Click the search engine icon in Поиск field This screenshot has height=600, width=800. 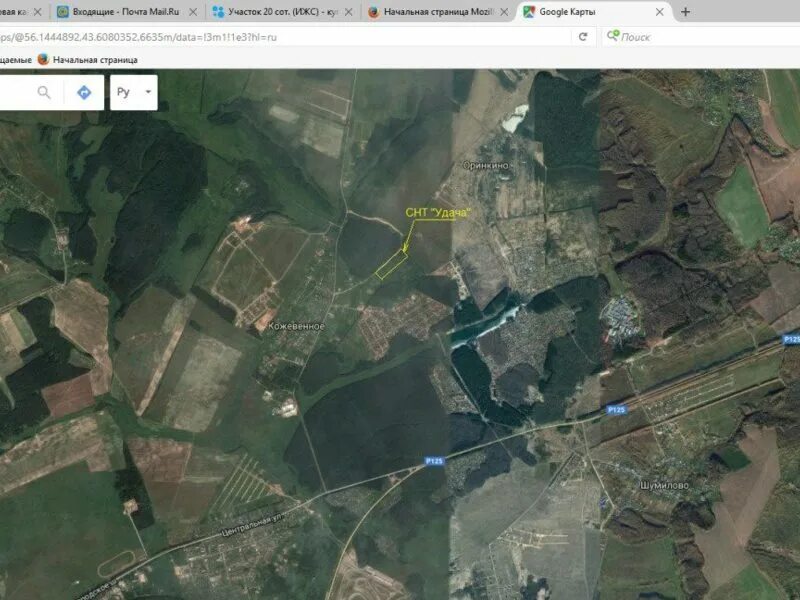(x=613, y=36)
